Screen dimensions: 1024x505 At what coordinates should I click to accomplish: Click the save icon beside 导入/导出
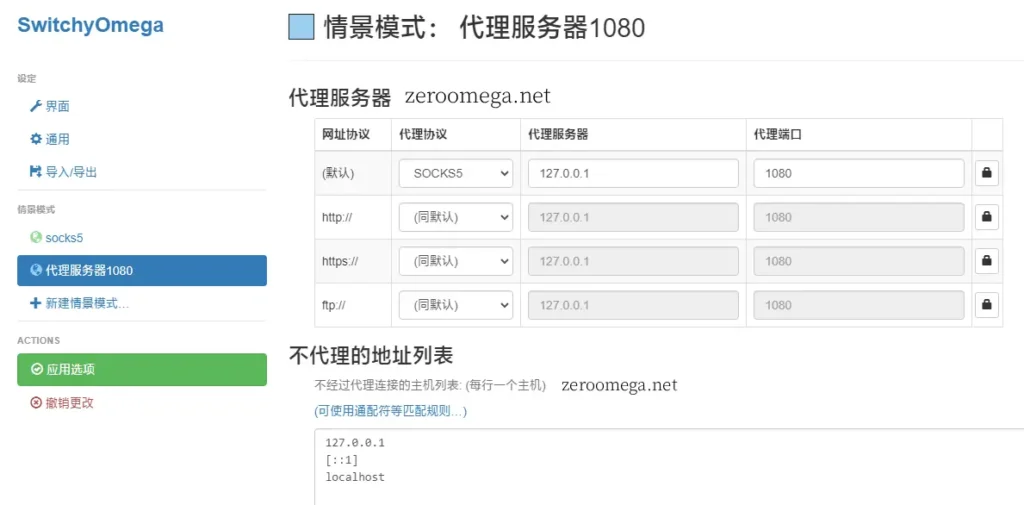36,172
